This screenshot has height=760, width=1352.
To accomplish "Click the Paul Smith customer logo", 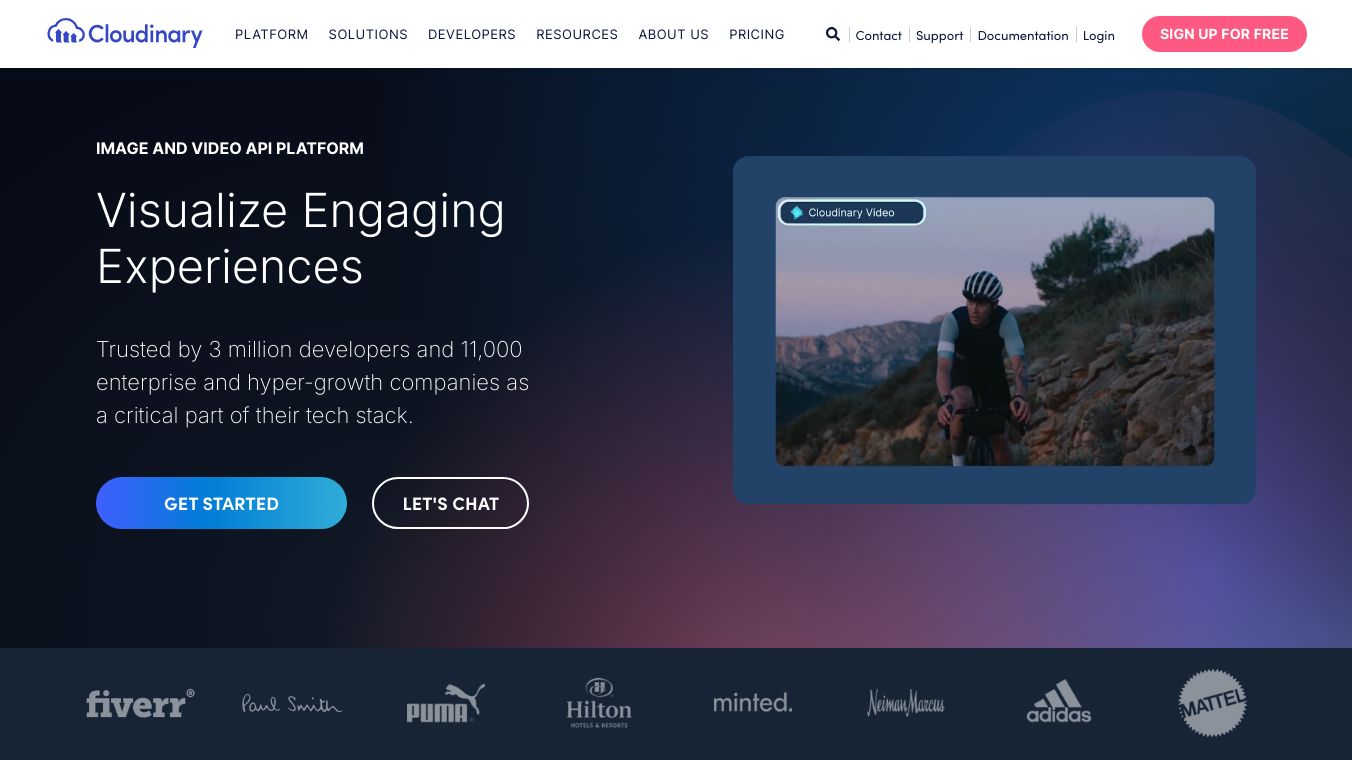I will (x=291, y=704).
